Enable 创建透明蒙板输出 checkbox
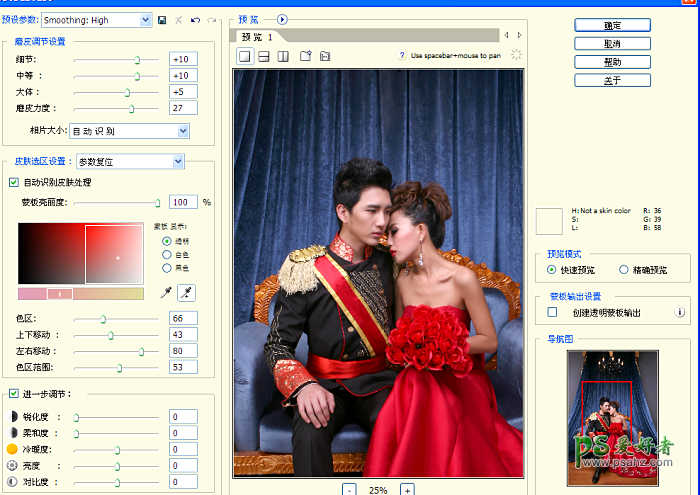Image resolution: width=700 pixels, height=495 pixels. 552,313
